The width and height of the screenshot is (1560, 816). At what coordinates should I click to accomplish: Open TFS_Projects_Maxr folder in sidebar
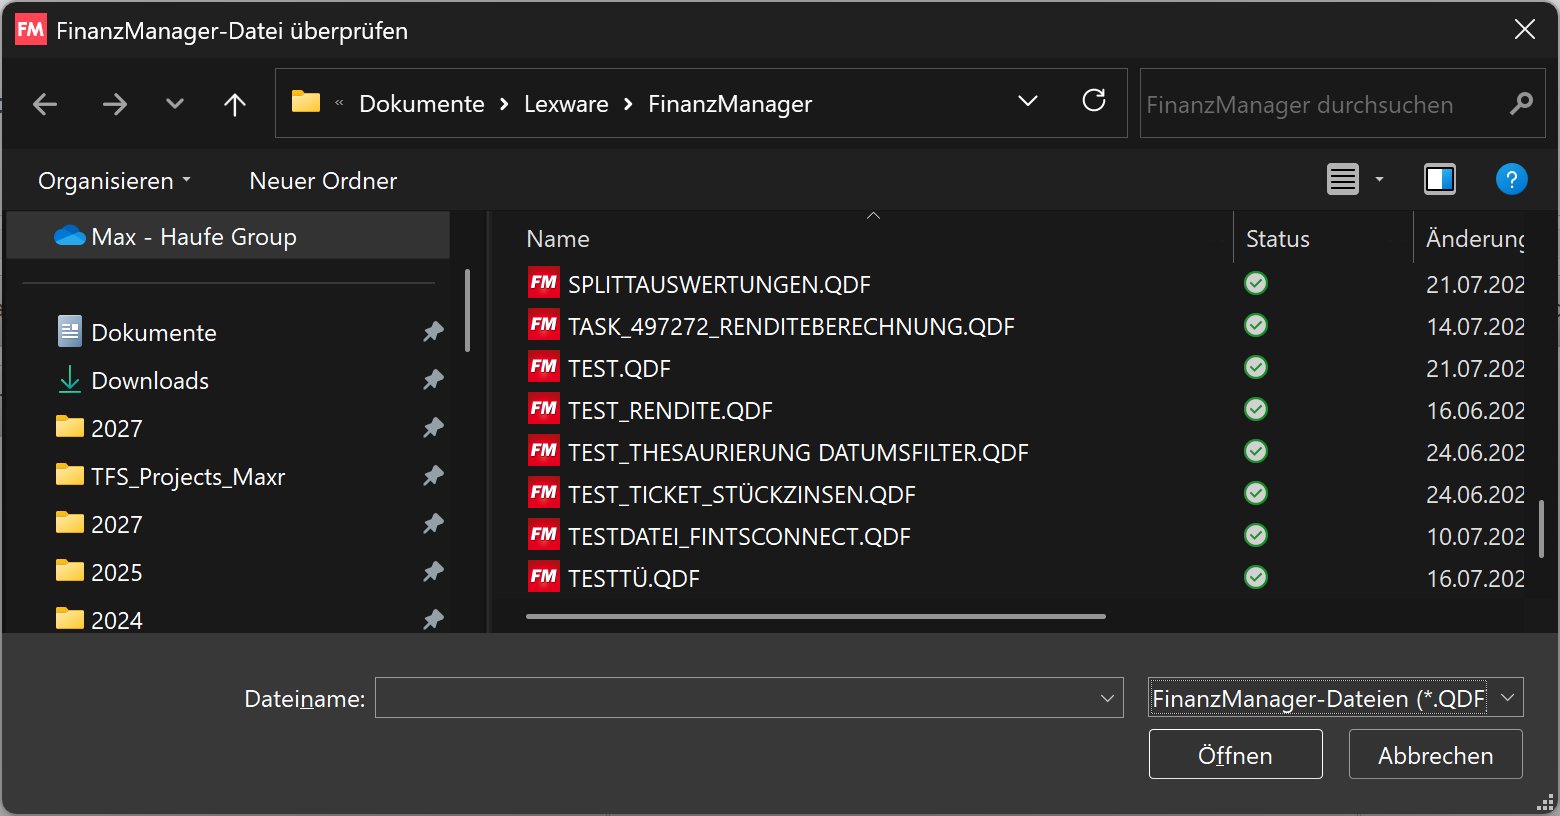[188, 476]
